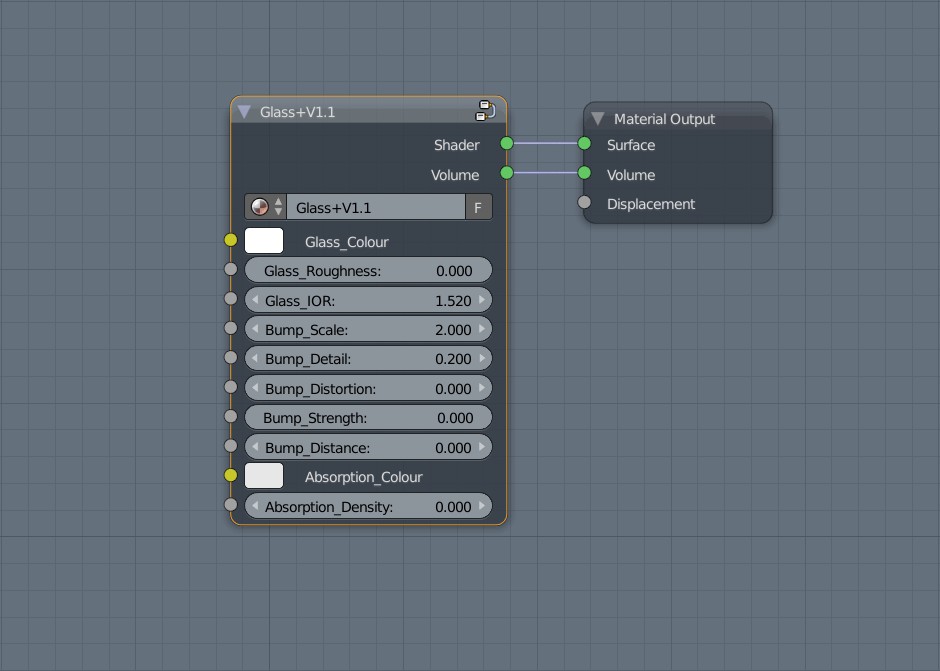The width and height of the screenshot is (940, 671).
Task: Click the Volume input socket on Material Output
Action: tap(583, 174)
